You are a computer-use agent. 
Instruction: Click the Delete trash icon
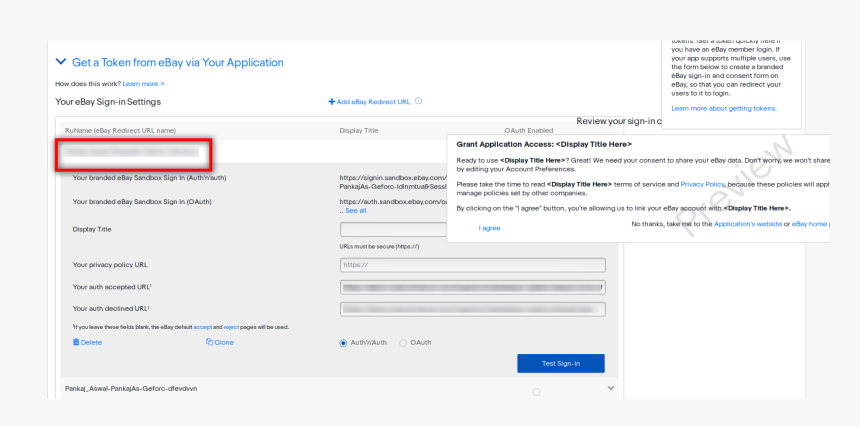click(x=76, y=342)
